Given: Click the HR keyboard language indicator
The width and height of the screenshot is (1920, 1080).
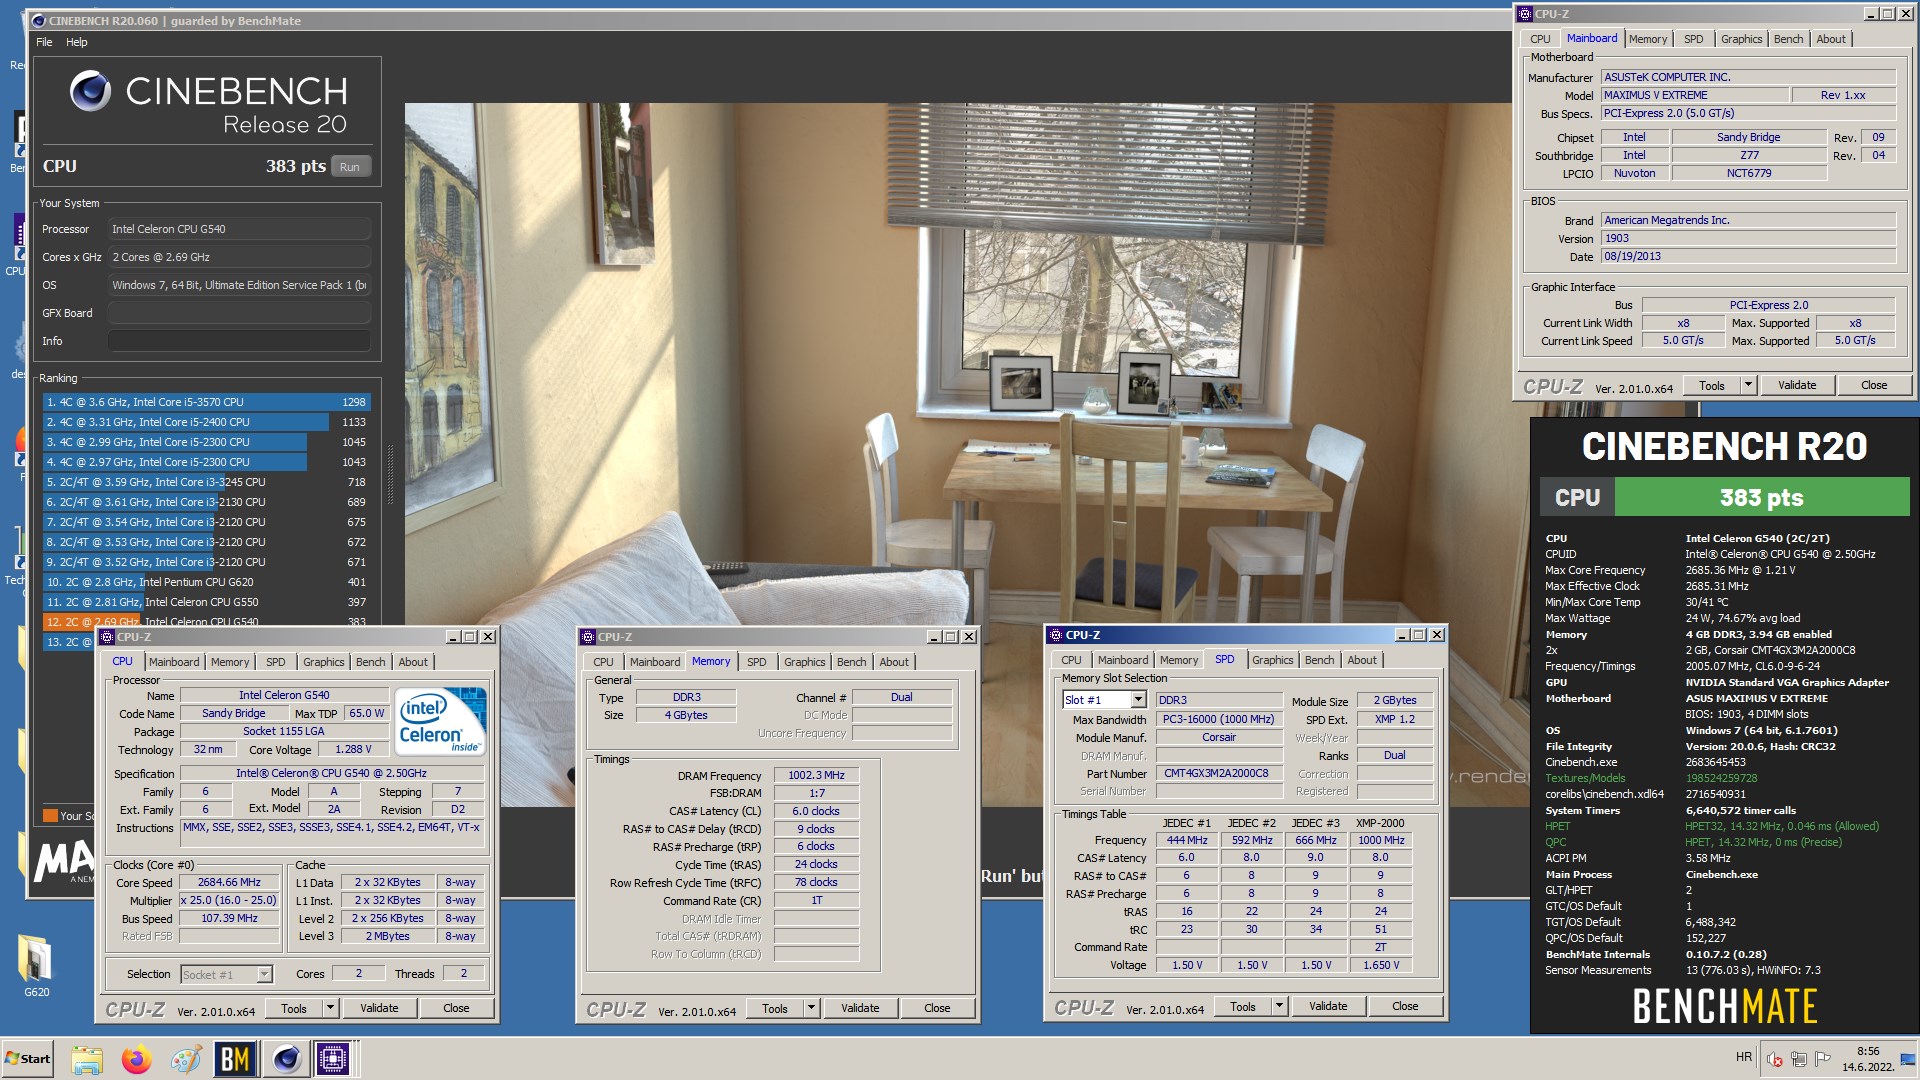Looking at the screenshot, I should 1744,1057.
